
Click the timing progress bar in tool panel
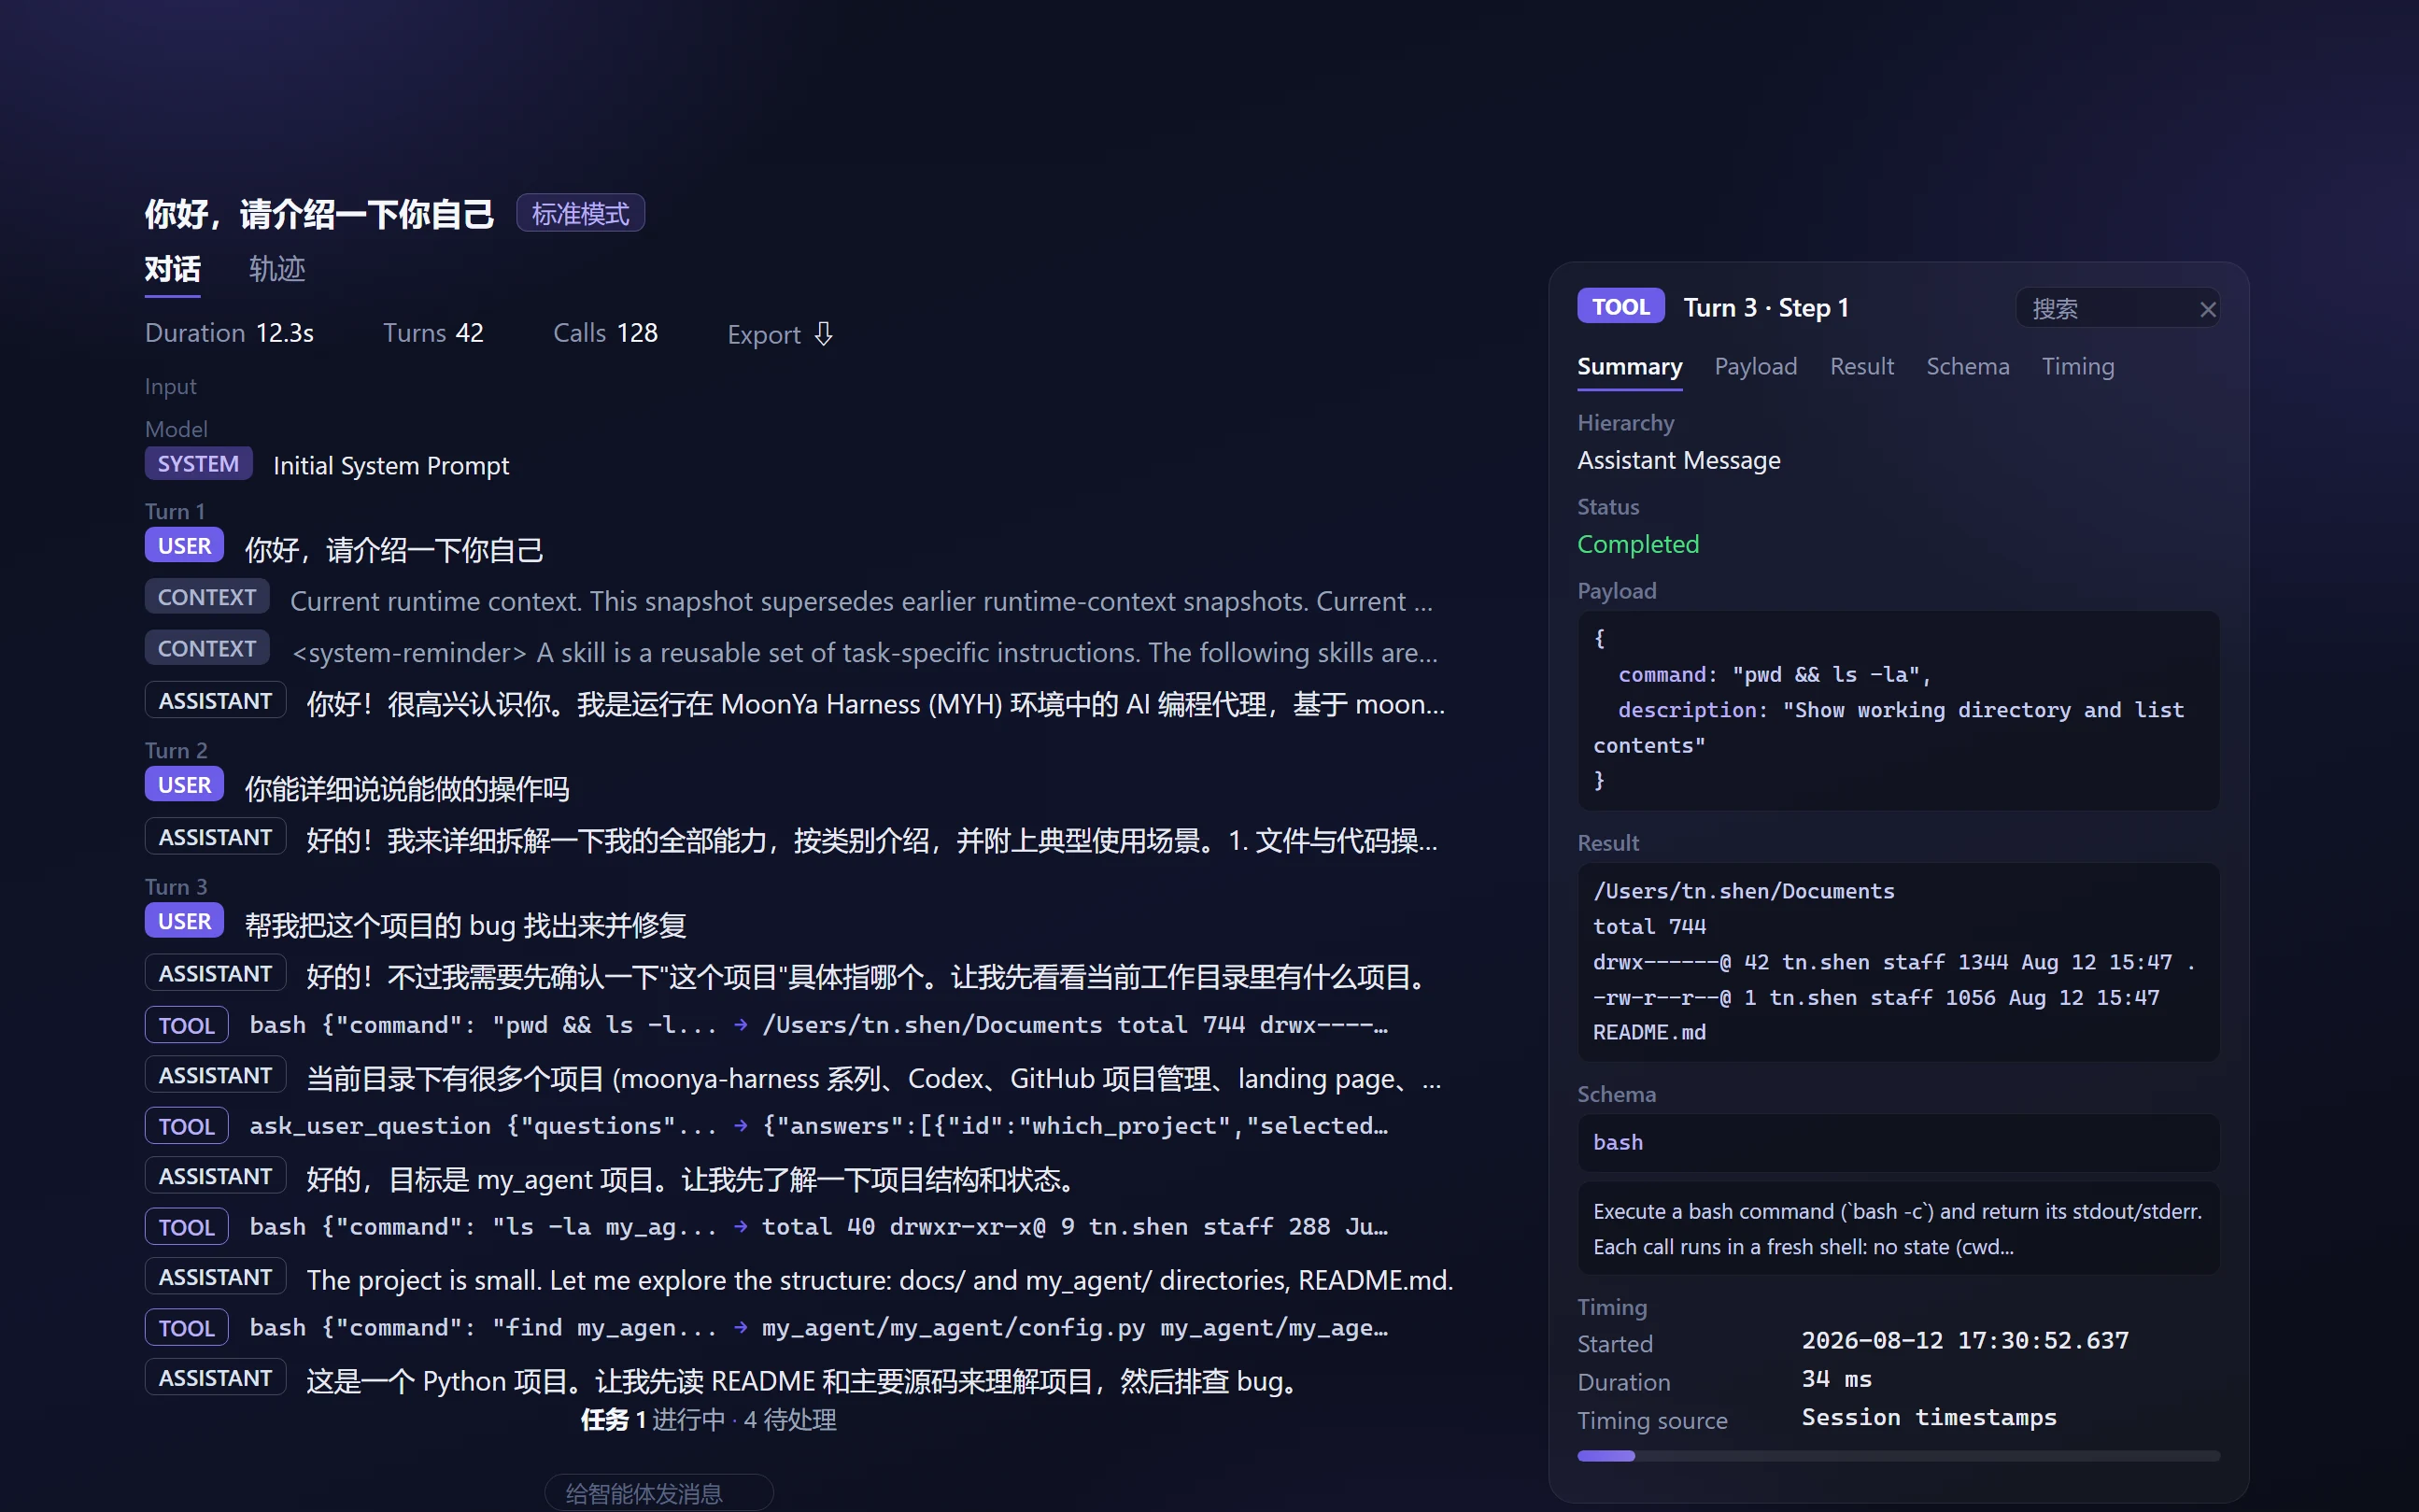1898,1455
